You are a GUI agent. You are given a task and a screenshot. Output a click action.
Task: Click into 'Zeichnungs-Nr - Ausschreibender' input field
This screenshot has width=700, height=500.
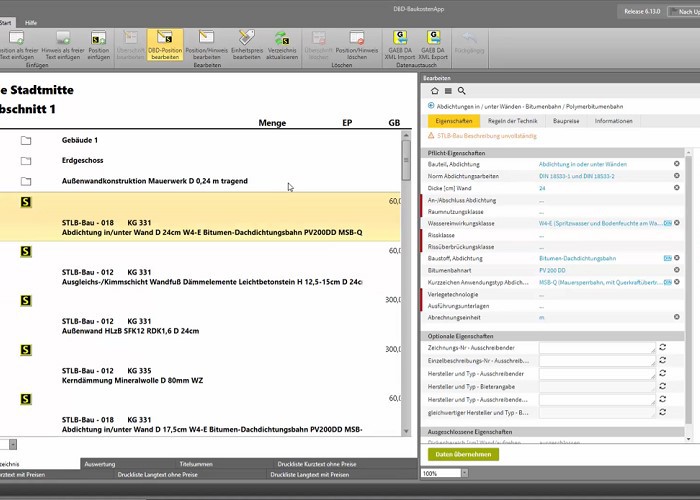click(597, 347)
